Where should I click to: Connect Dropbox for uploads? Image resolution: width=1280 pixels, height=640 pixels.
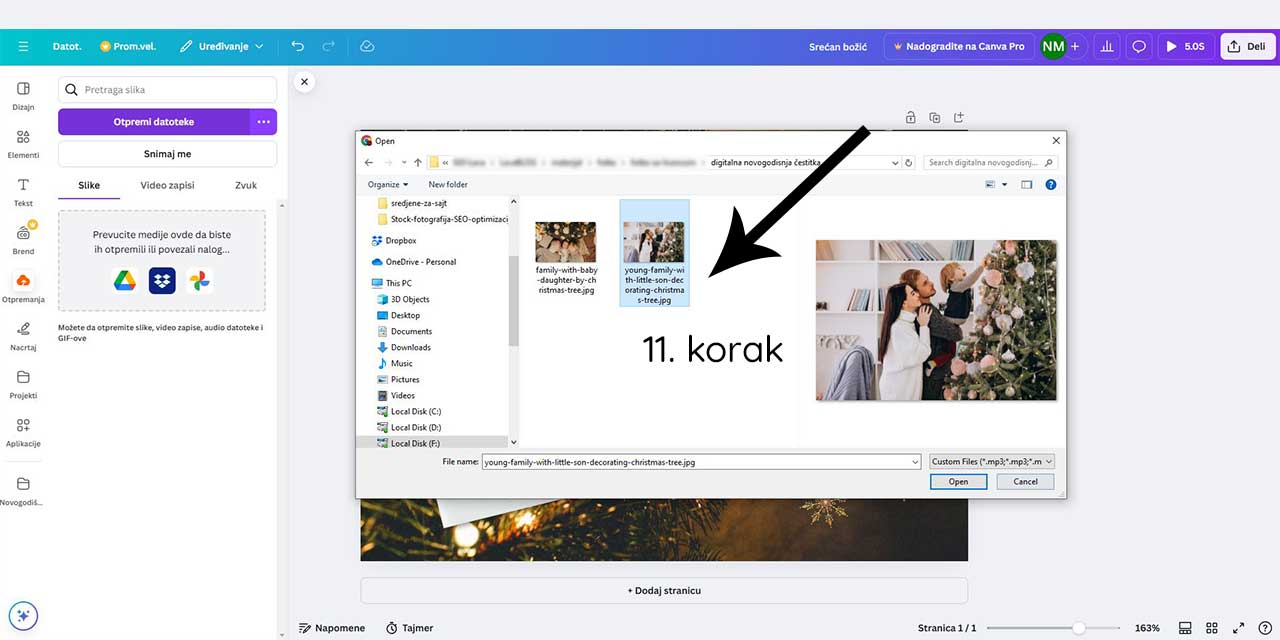[161, 281]
